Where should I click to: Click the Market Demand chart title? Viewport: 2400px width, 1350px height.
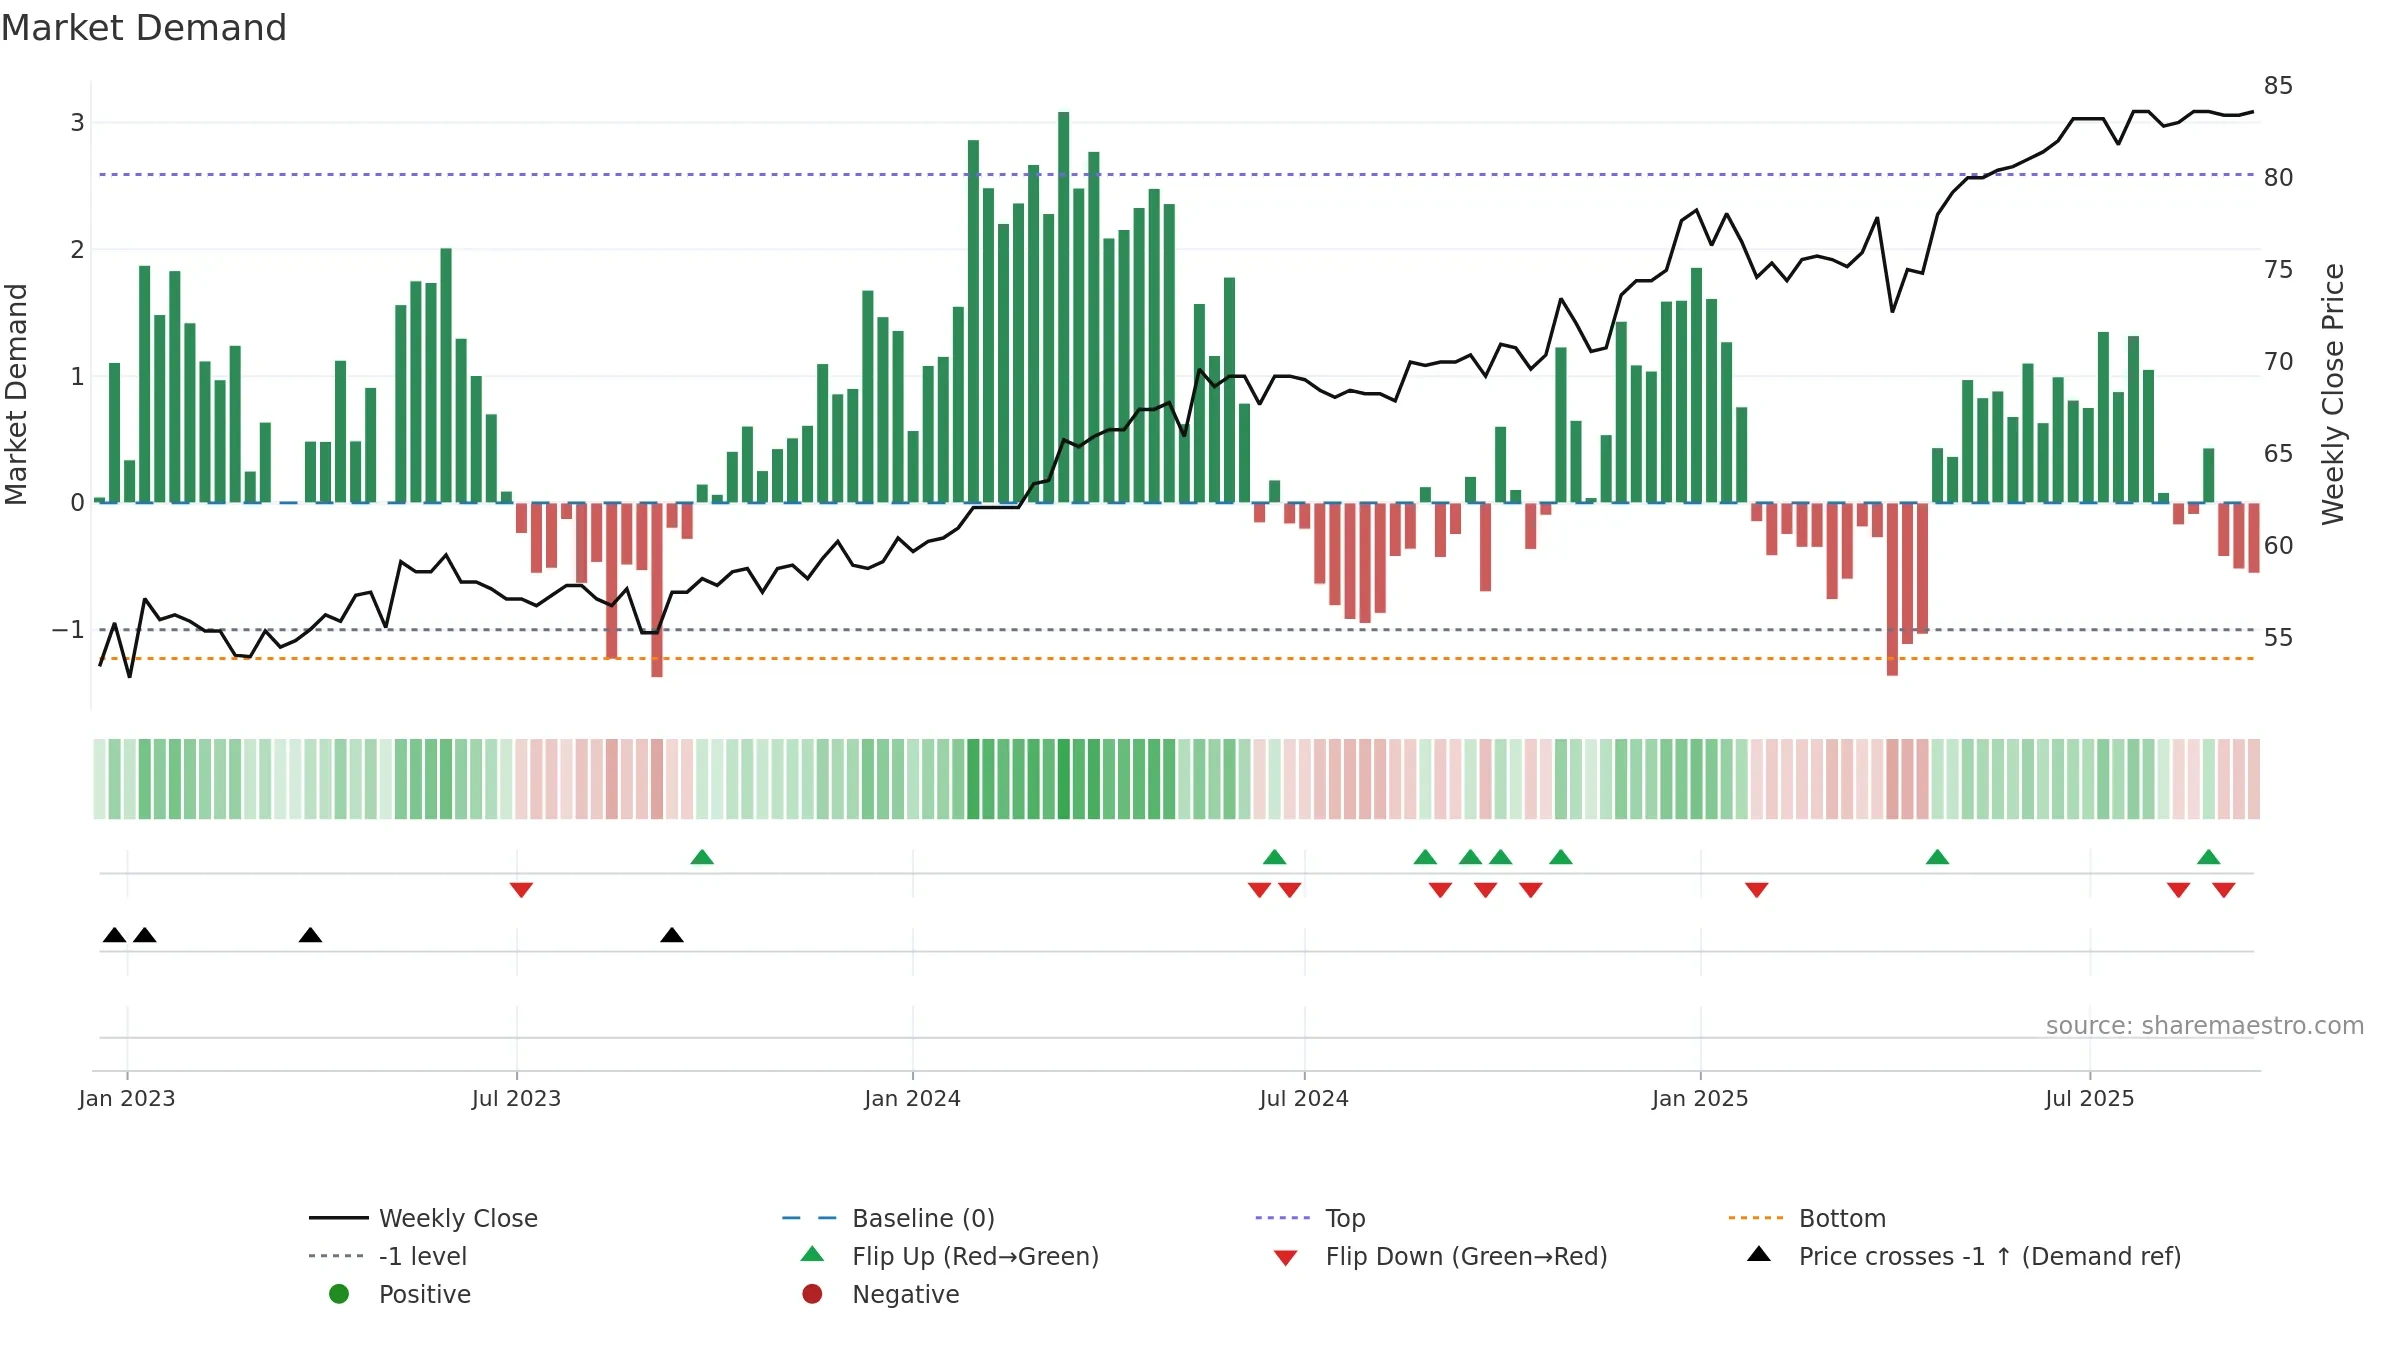click(x=144, y=28)
